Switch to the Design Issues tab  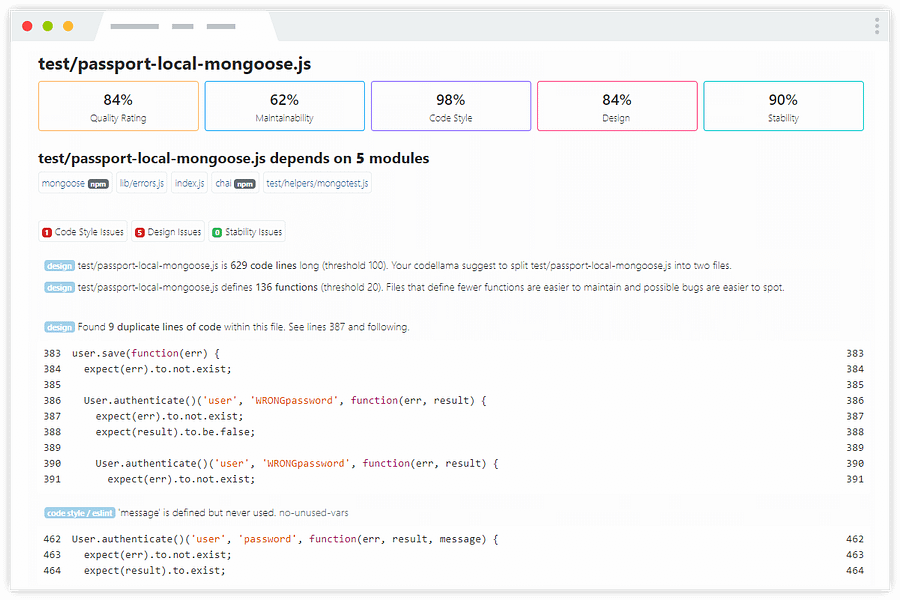pyautogui.click(x=168, y=232)
